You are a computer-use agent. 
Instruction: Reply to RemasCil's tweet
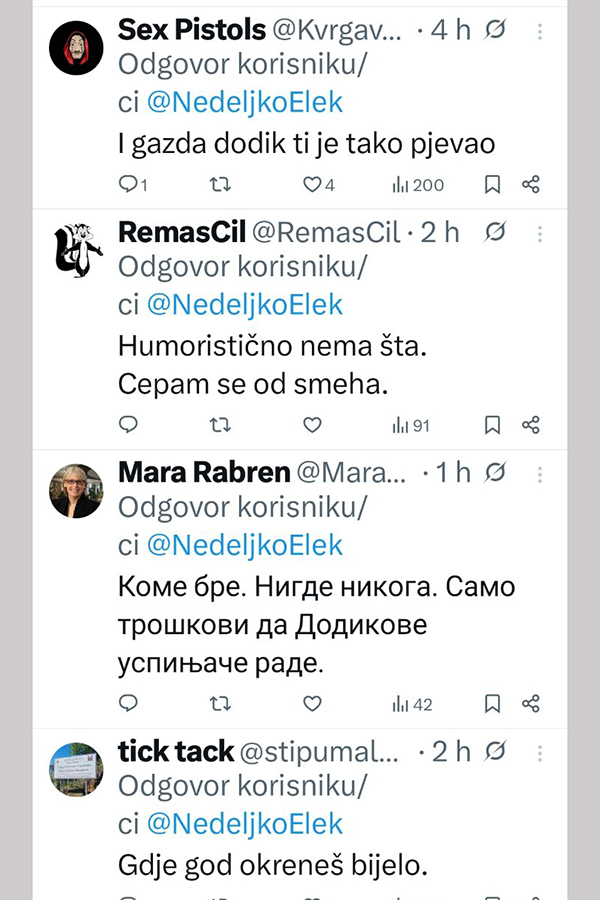click(x=129, y=425)
